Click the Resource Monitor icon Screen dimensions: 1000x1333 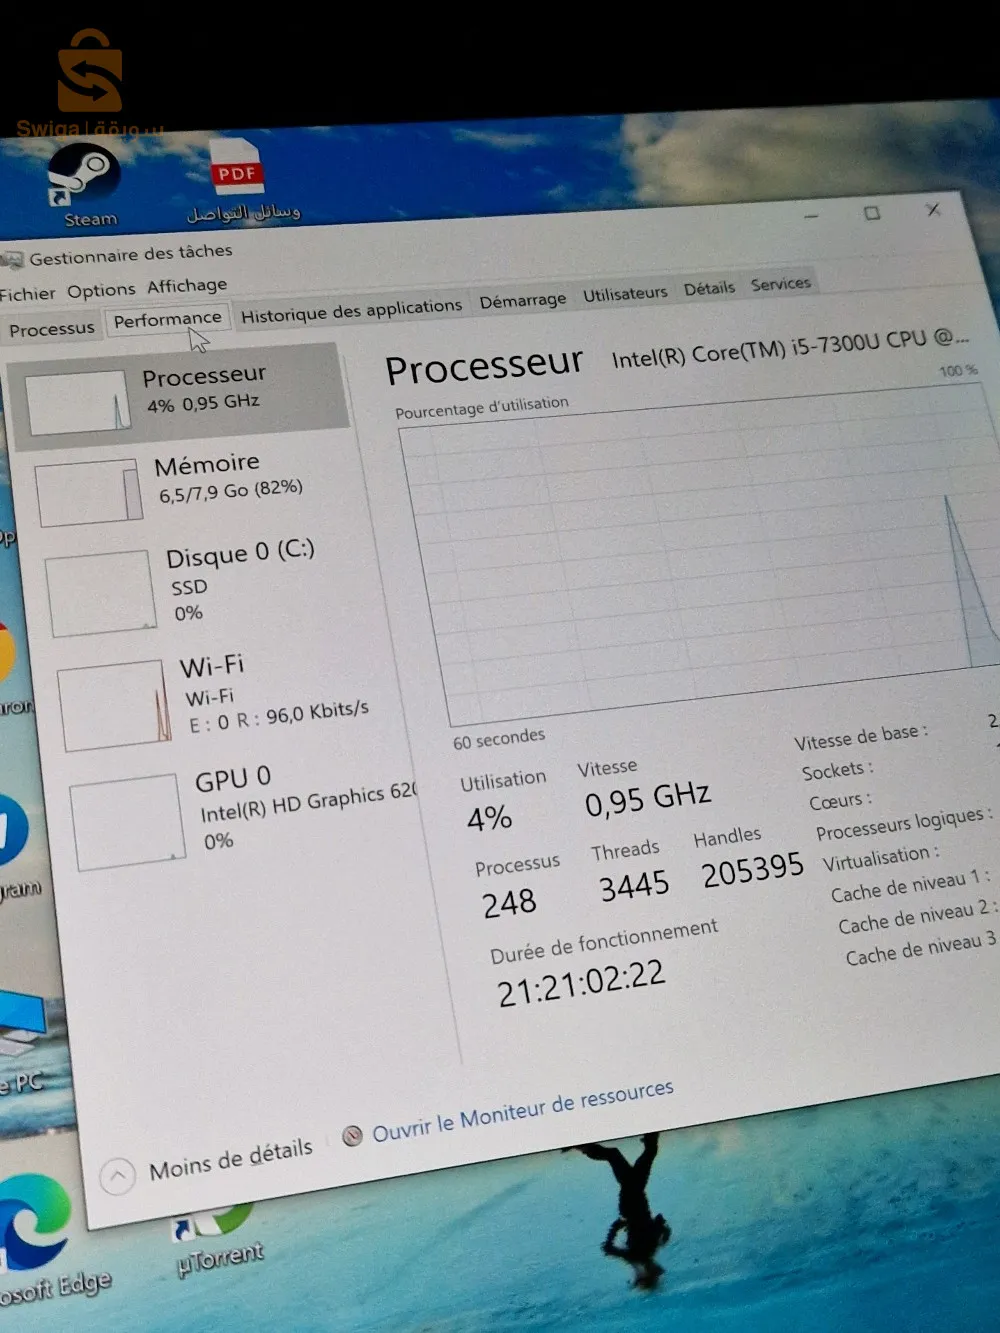pos(352,1136)
